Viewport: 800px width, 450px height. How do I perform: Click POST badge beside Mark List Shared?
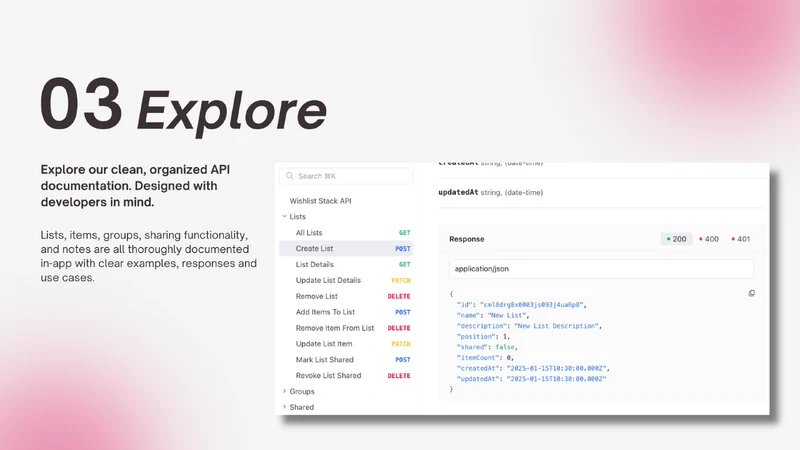pos(403,360)
